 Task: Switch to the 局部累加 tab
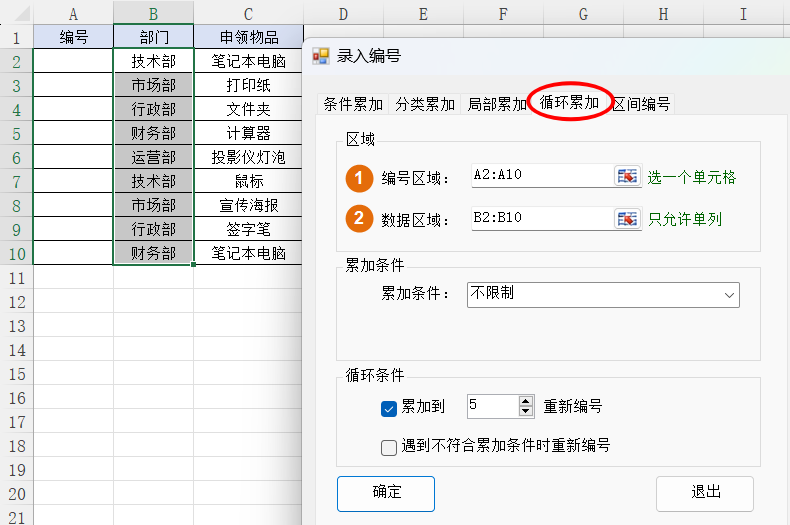click(496, 104)
